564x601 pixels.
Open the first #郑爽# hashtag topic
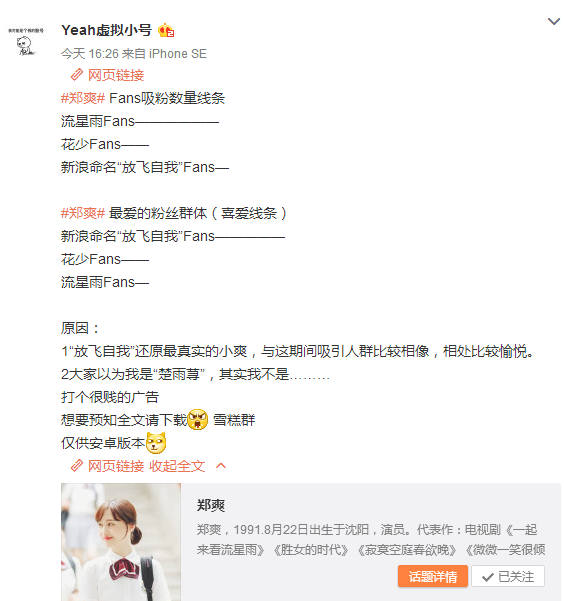tap(83, 98)
